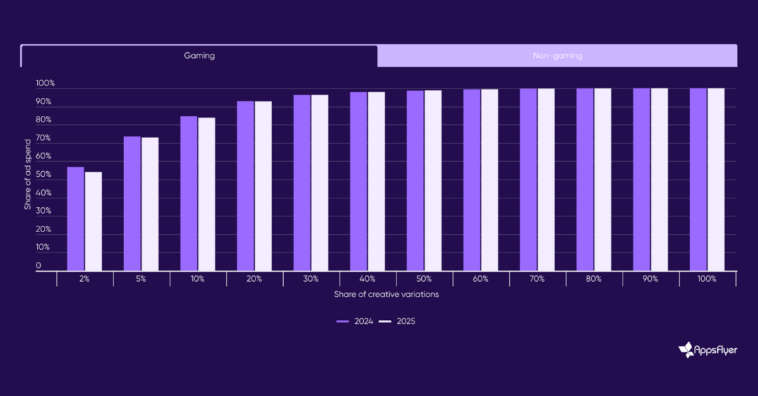
Task: Select the 2024 bar at 90%
Action: click(x=641, y=179)
